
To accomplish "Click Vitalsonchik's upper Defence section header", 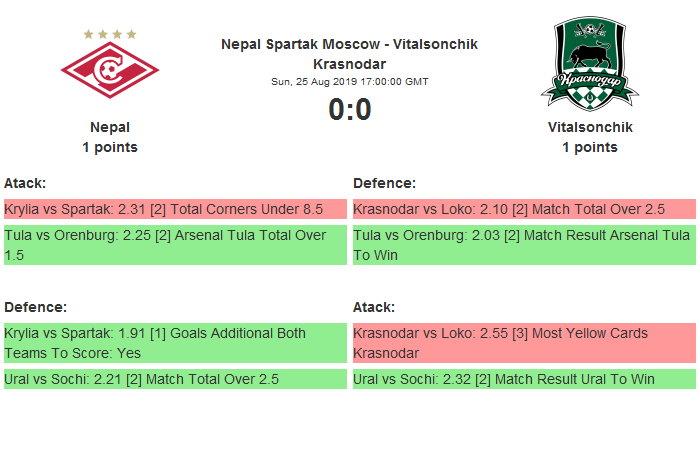I will [x=384, y=183].
